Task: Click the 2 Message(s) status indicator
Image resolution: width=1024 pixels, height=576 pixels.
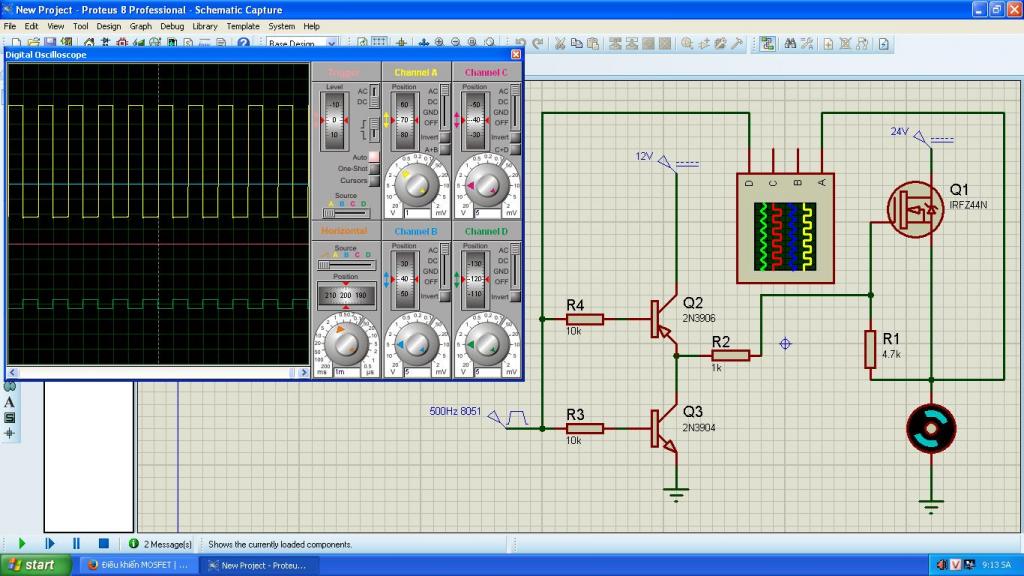Action: click(x=160, y=544)
